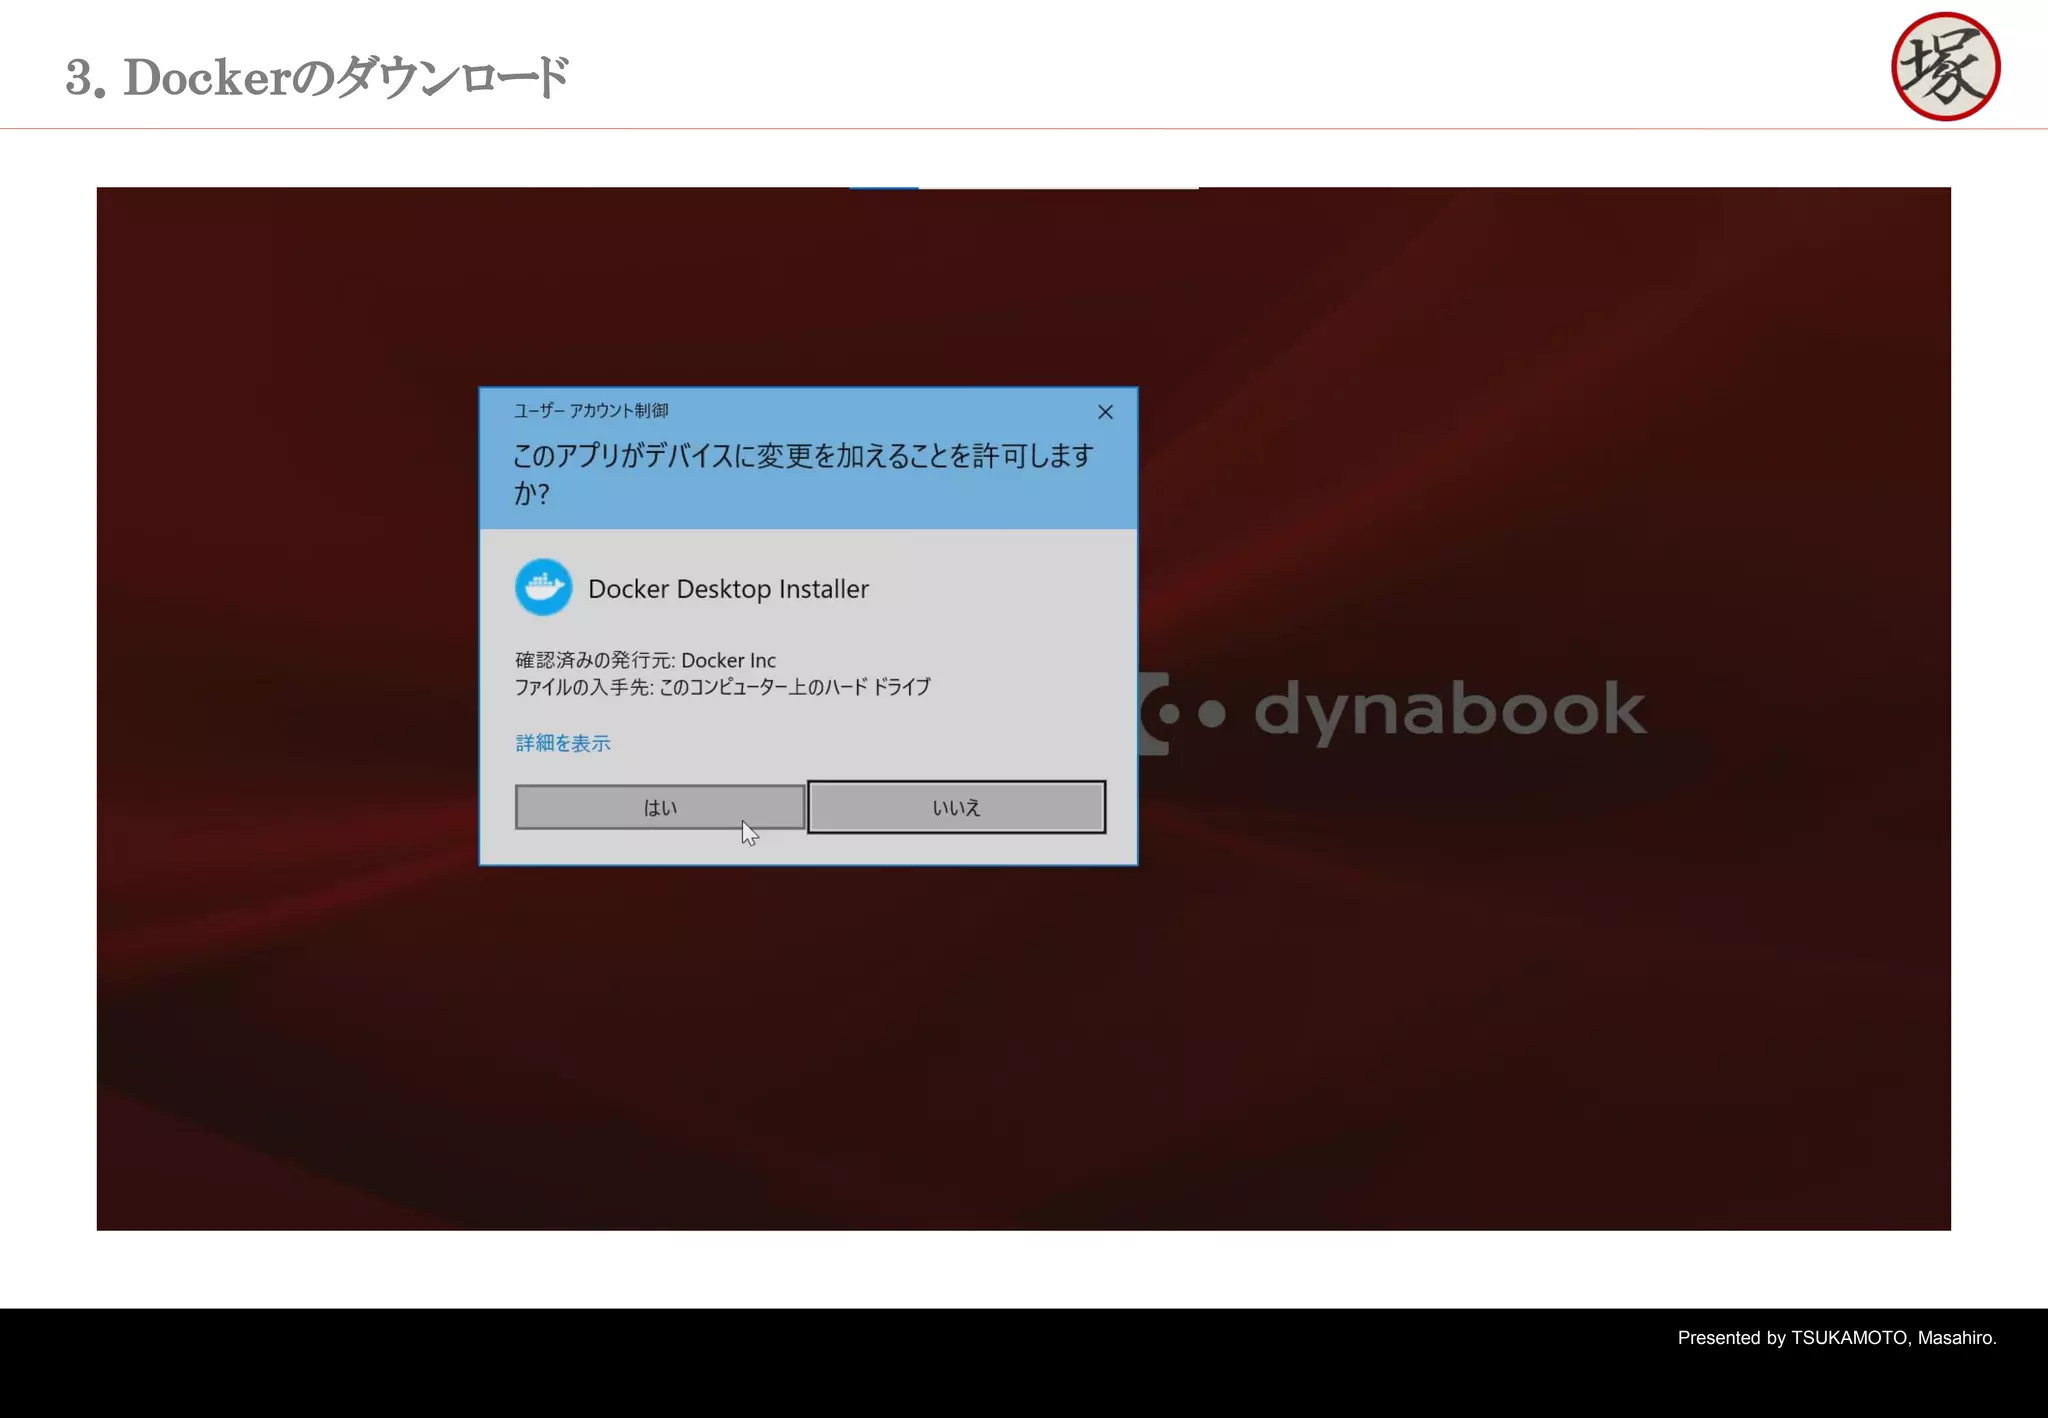This screenshot has height=1418, width=2048.
Task: Click the はい (Yes) button
Action: point(660,807)
